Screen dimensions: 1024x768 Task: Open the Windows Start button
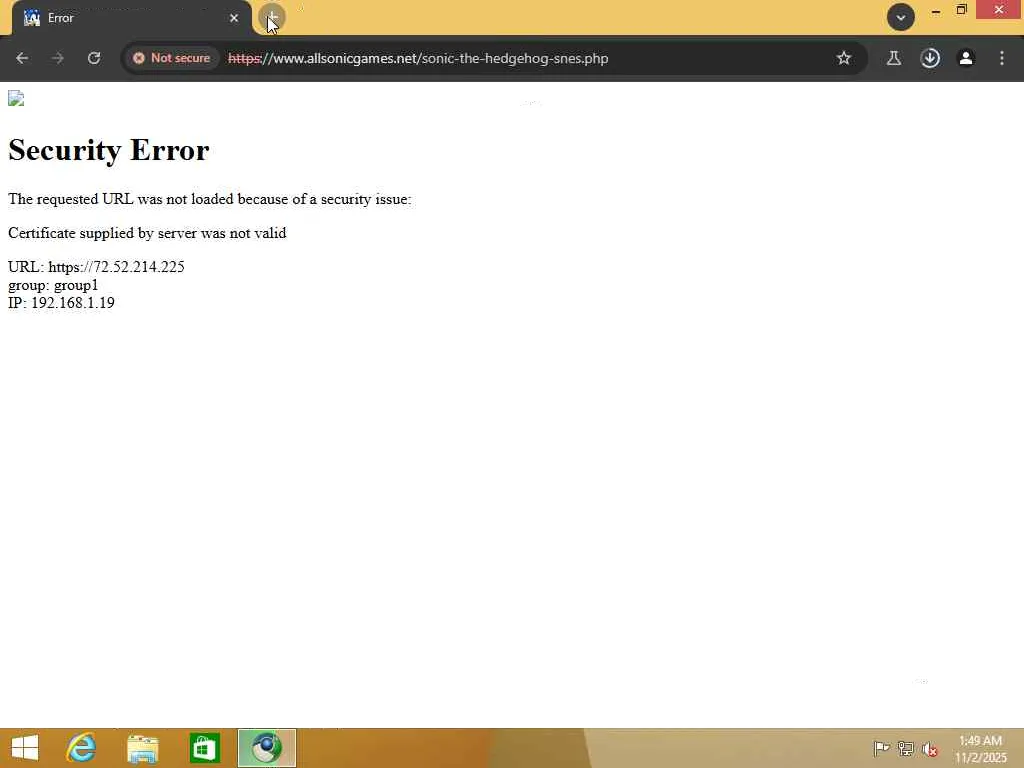click(25, 748)
